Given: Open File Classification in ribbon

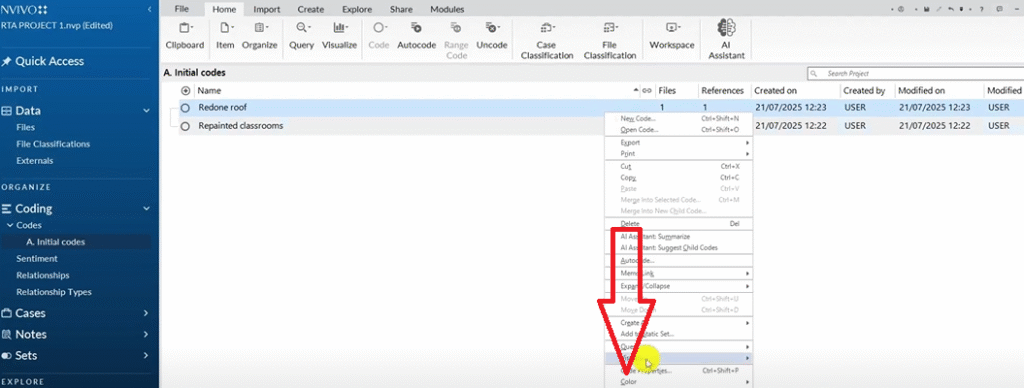Looking at the screenshot, I should [609, 40].
